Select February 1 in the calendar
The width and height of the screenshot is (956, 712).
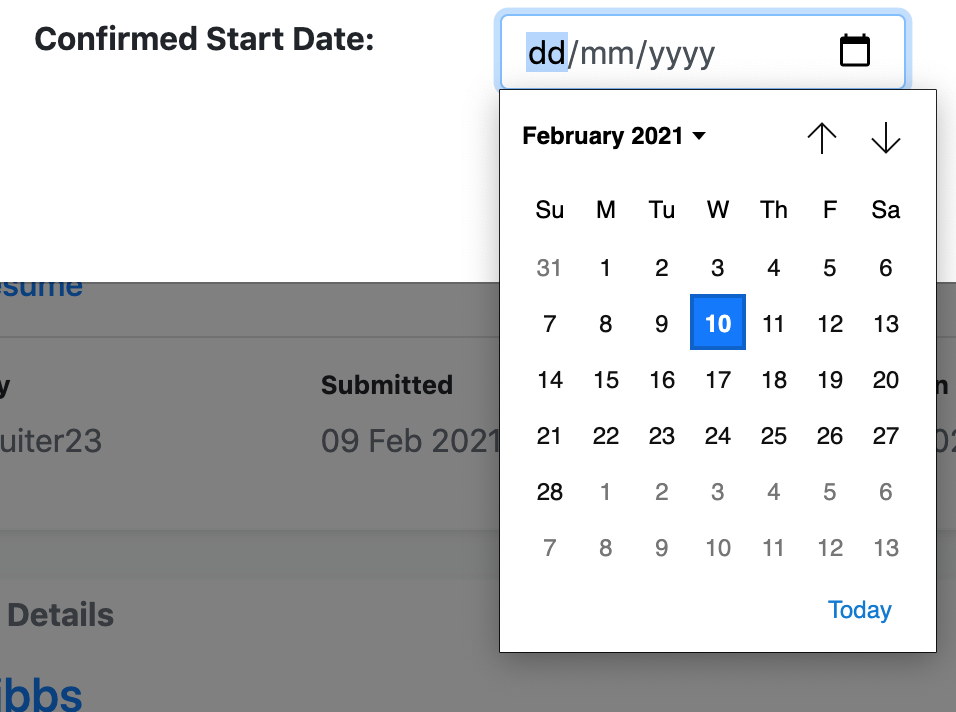pos(605,268)
